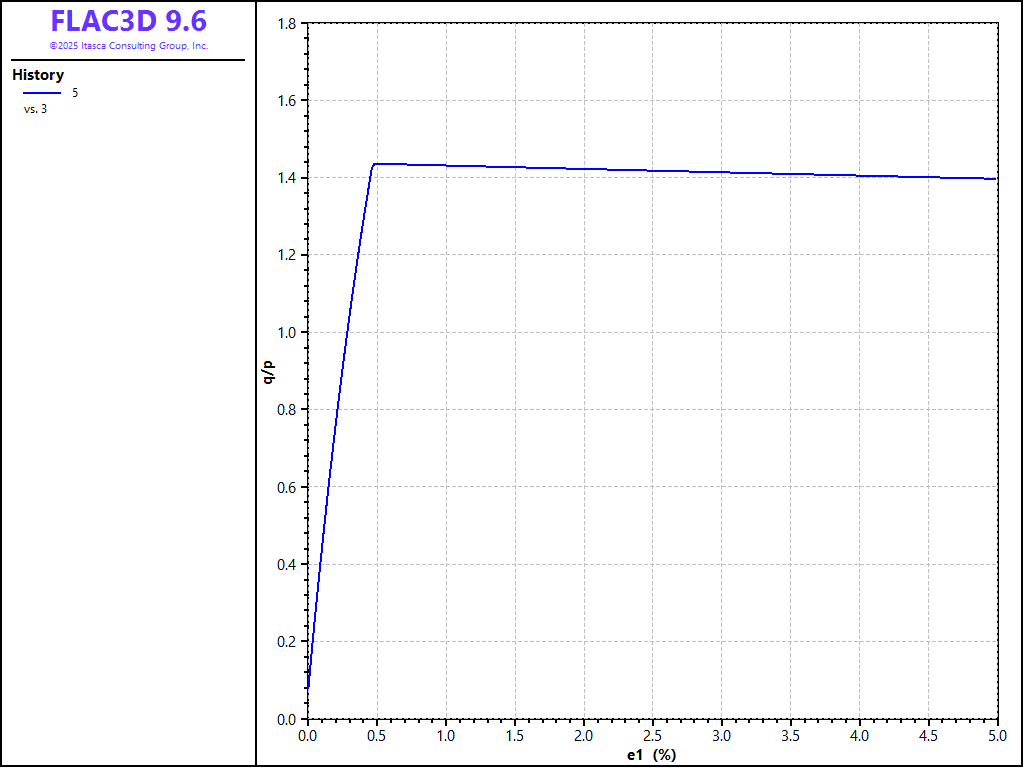Select the History legend heading

tap(38, 75)
